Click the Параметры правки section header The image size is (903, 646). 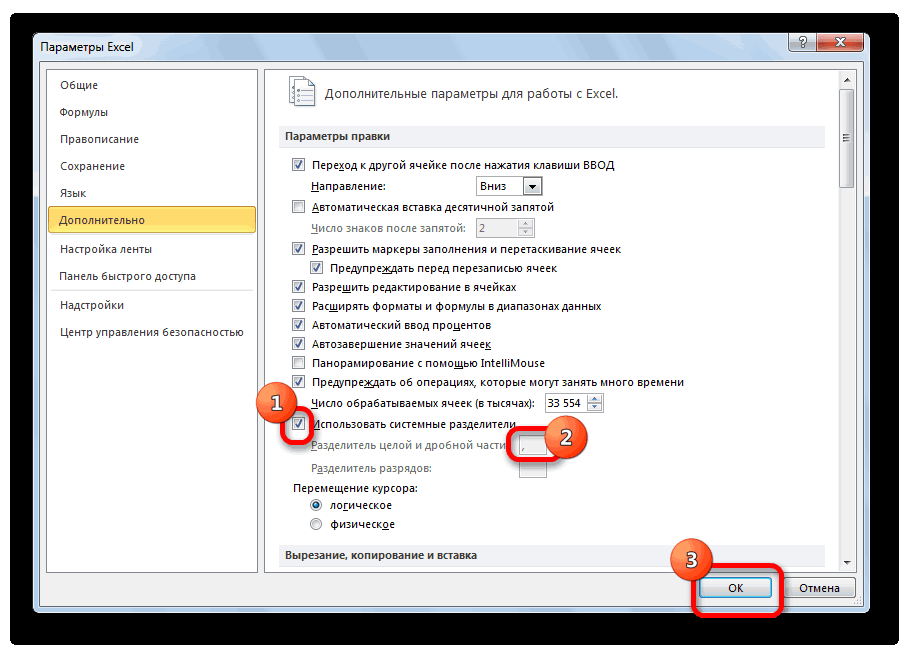coord(552,136)
